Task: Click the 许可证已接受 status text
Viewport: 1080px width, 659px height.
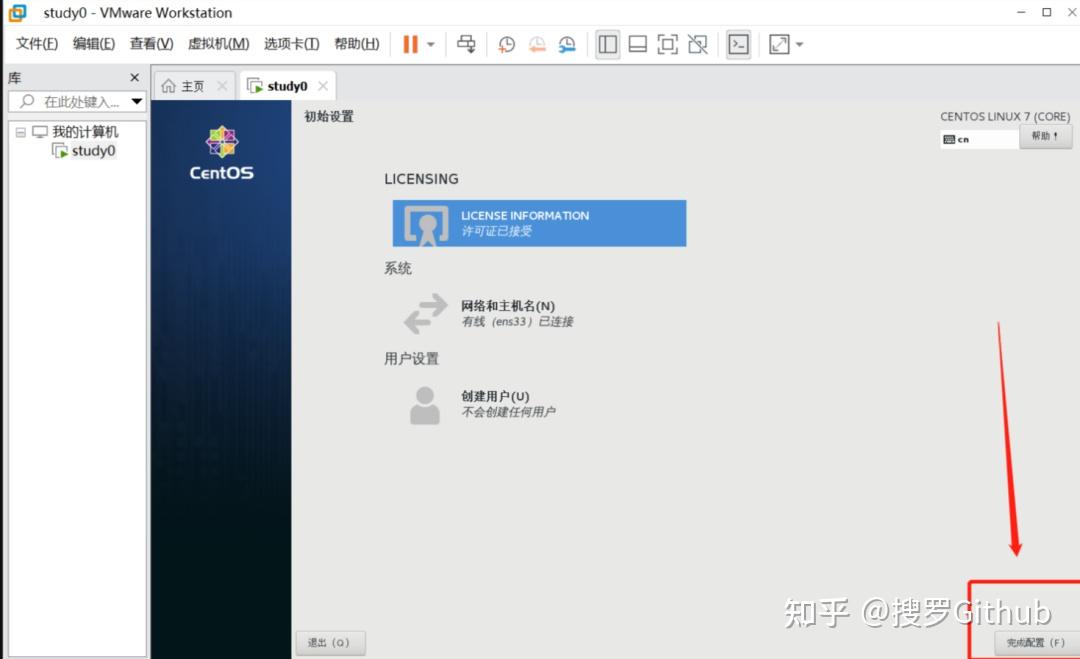Action: 496,231
